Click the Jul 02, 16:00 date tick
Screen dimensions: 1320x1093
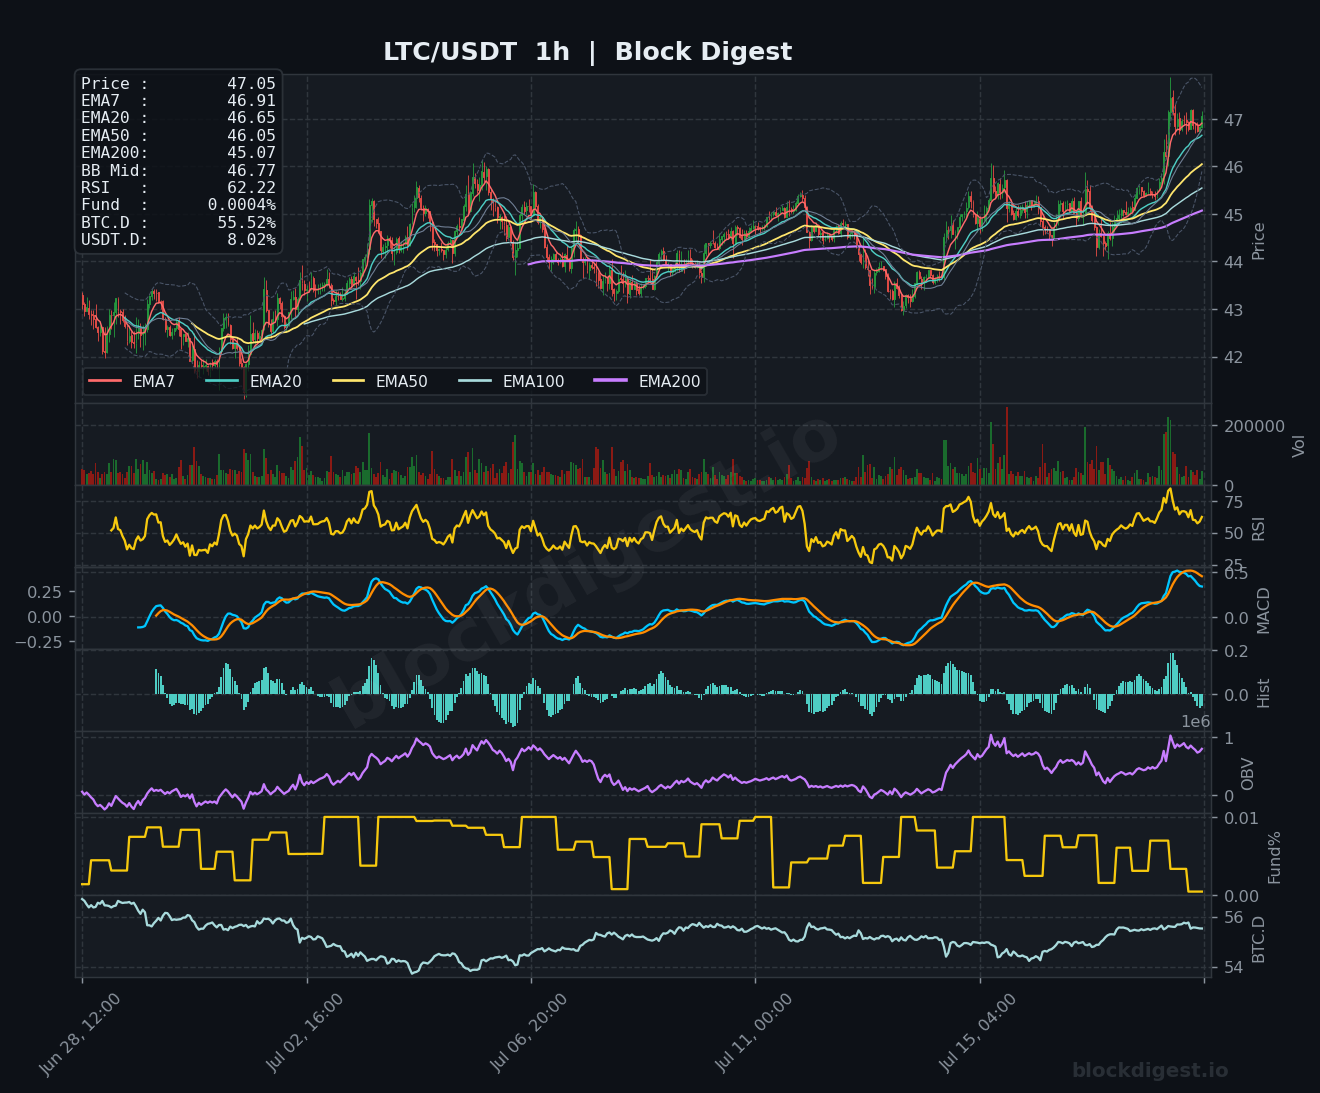point(305,1033)
